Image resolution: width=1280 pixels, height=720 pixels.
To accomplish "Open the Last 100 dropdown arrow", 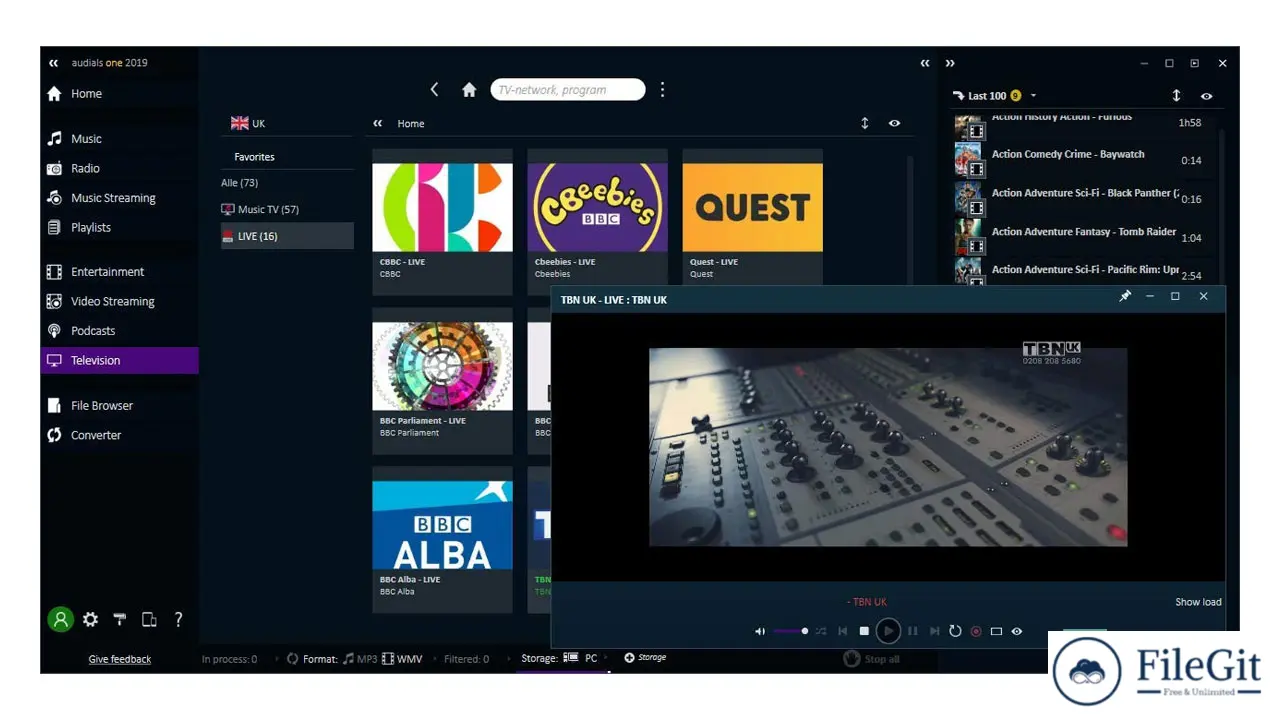I will pyautogui.click(x=1033, y=96).
